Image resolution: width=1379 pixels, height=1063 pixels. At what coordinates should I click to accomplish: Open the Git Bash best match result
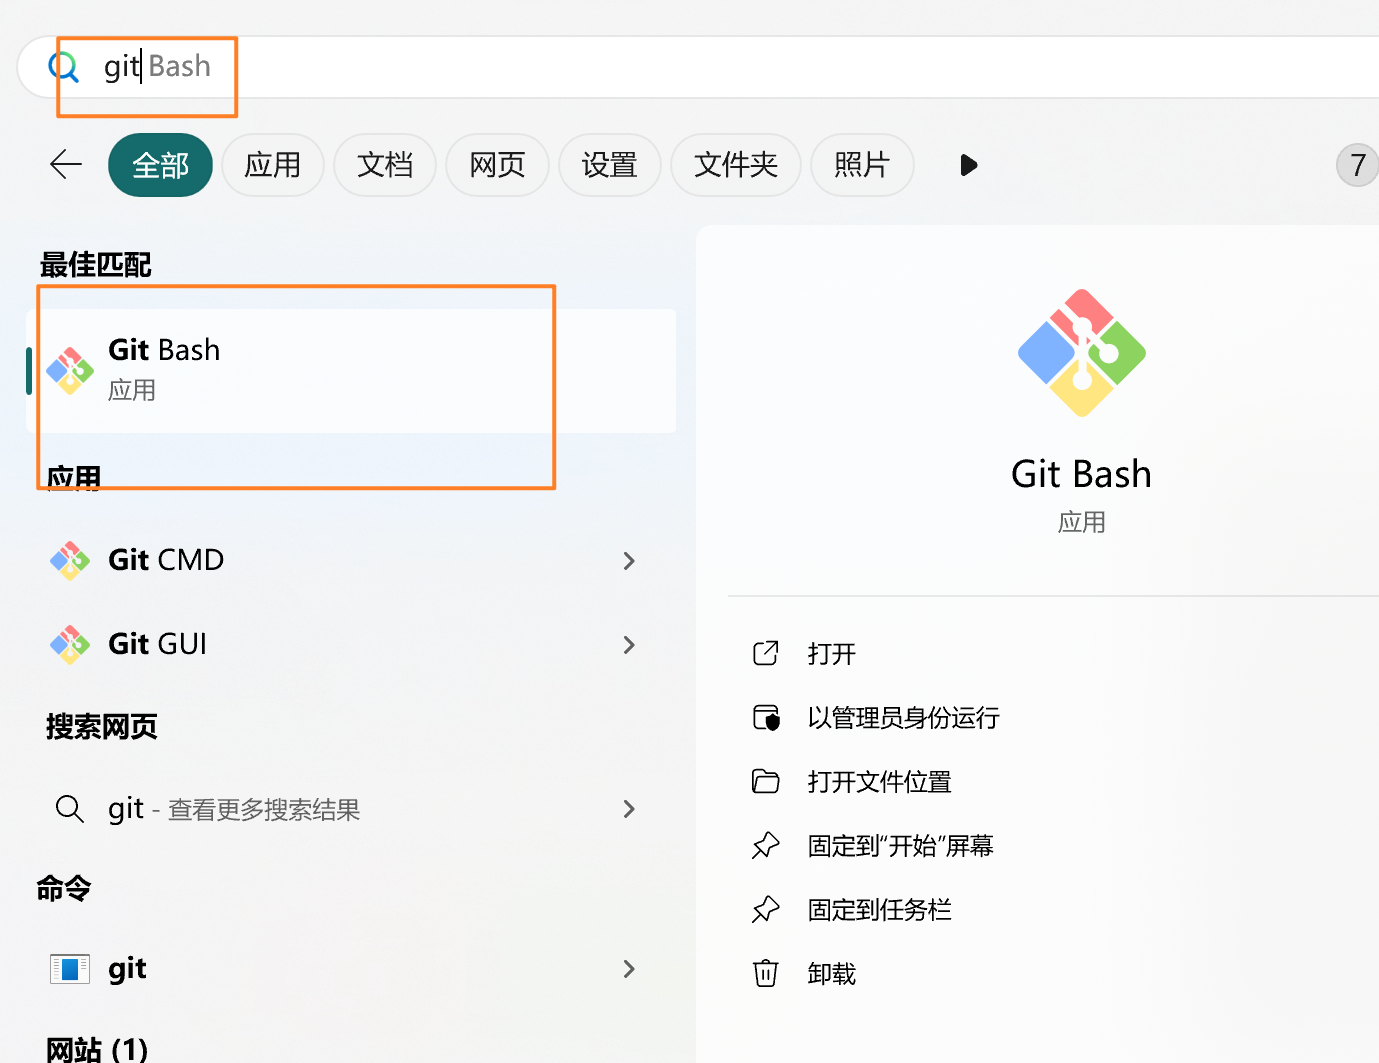point(351,371)
